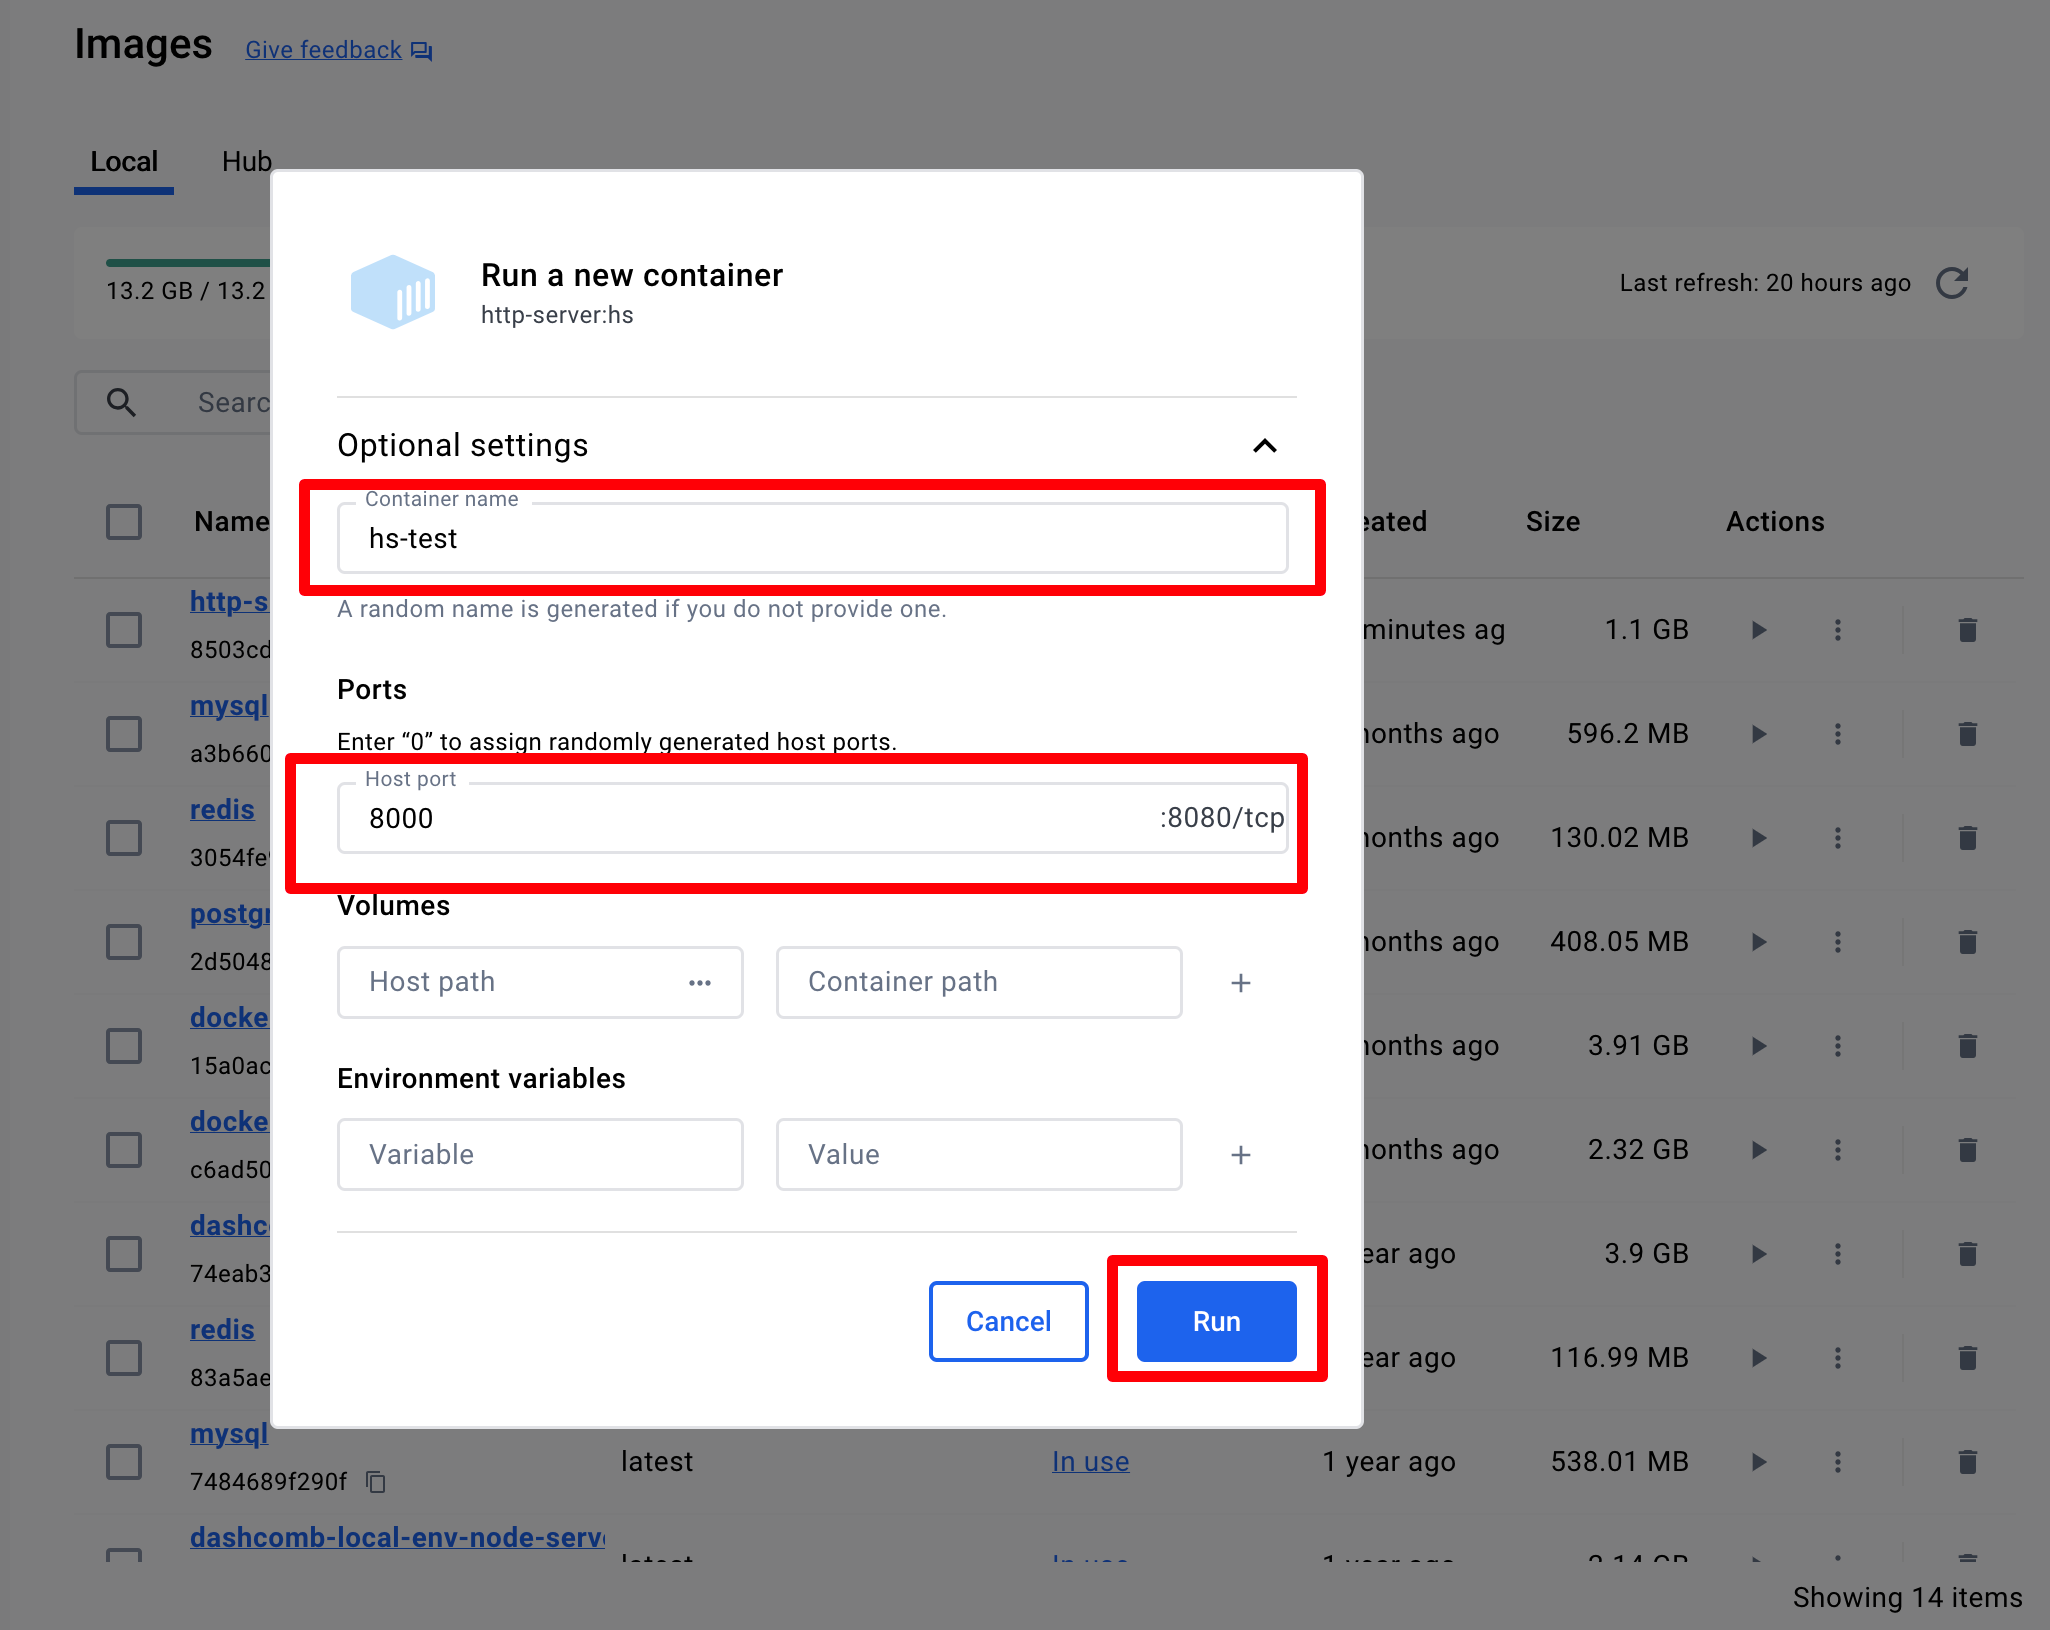Viewport: 2050px width, 1630px height.
Task: Click the Host path volume field
Action: tap(540, 982)
